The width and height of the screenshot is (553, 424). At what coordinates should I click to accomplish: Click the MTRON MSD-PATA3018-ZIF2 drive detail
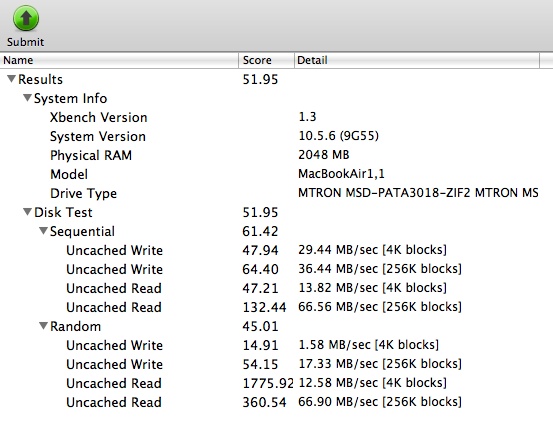[418, 193]
